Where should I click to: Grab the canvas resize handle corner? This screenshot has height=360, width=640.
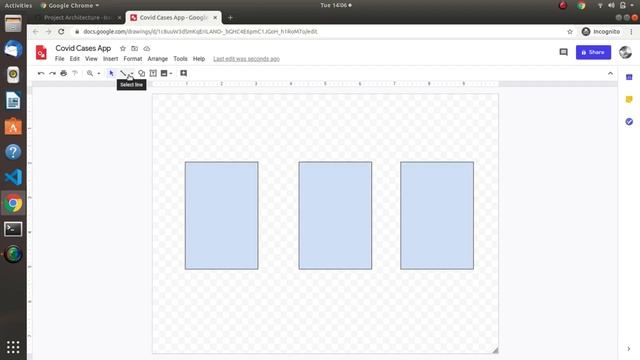(x=495, y=350)
